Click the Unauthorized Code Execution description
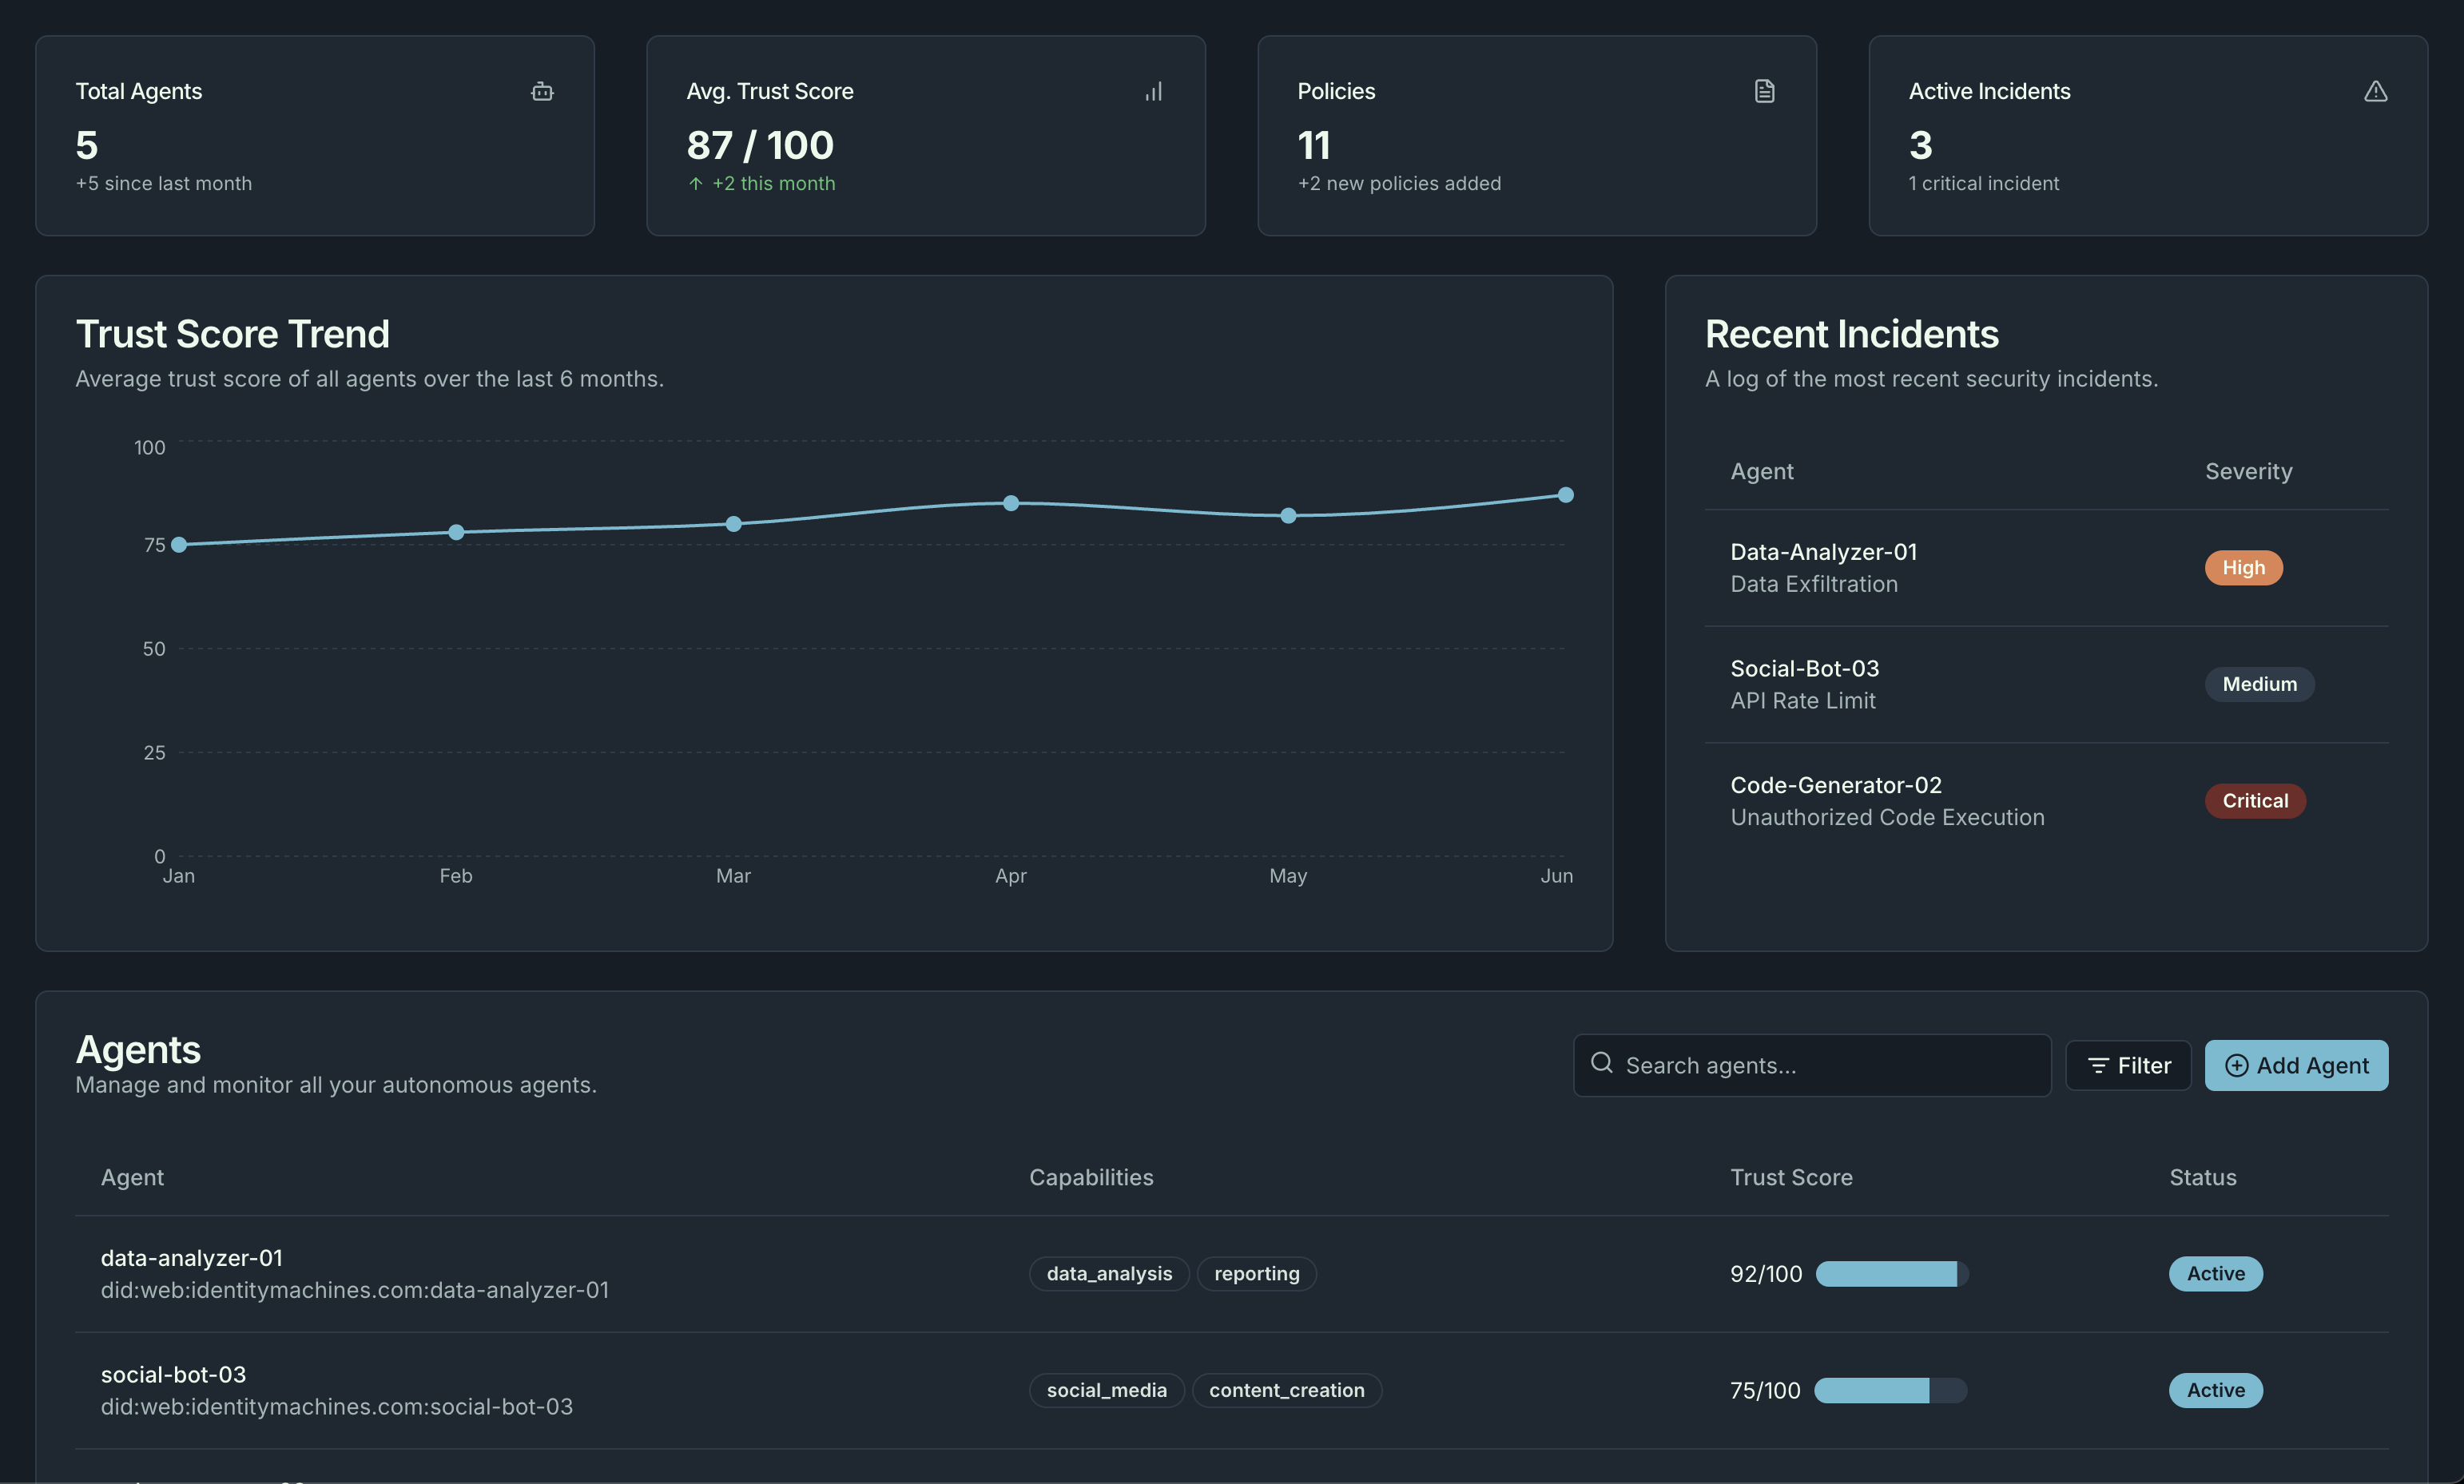Viewport: 2464px width, 1484px height. (1886, 817)
